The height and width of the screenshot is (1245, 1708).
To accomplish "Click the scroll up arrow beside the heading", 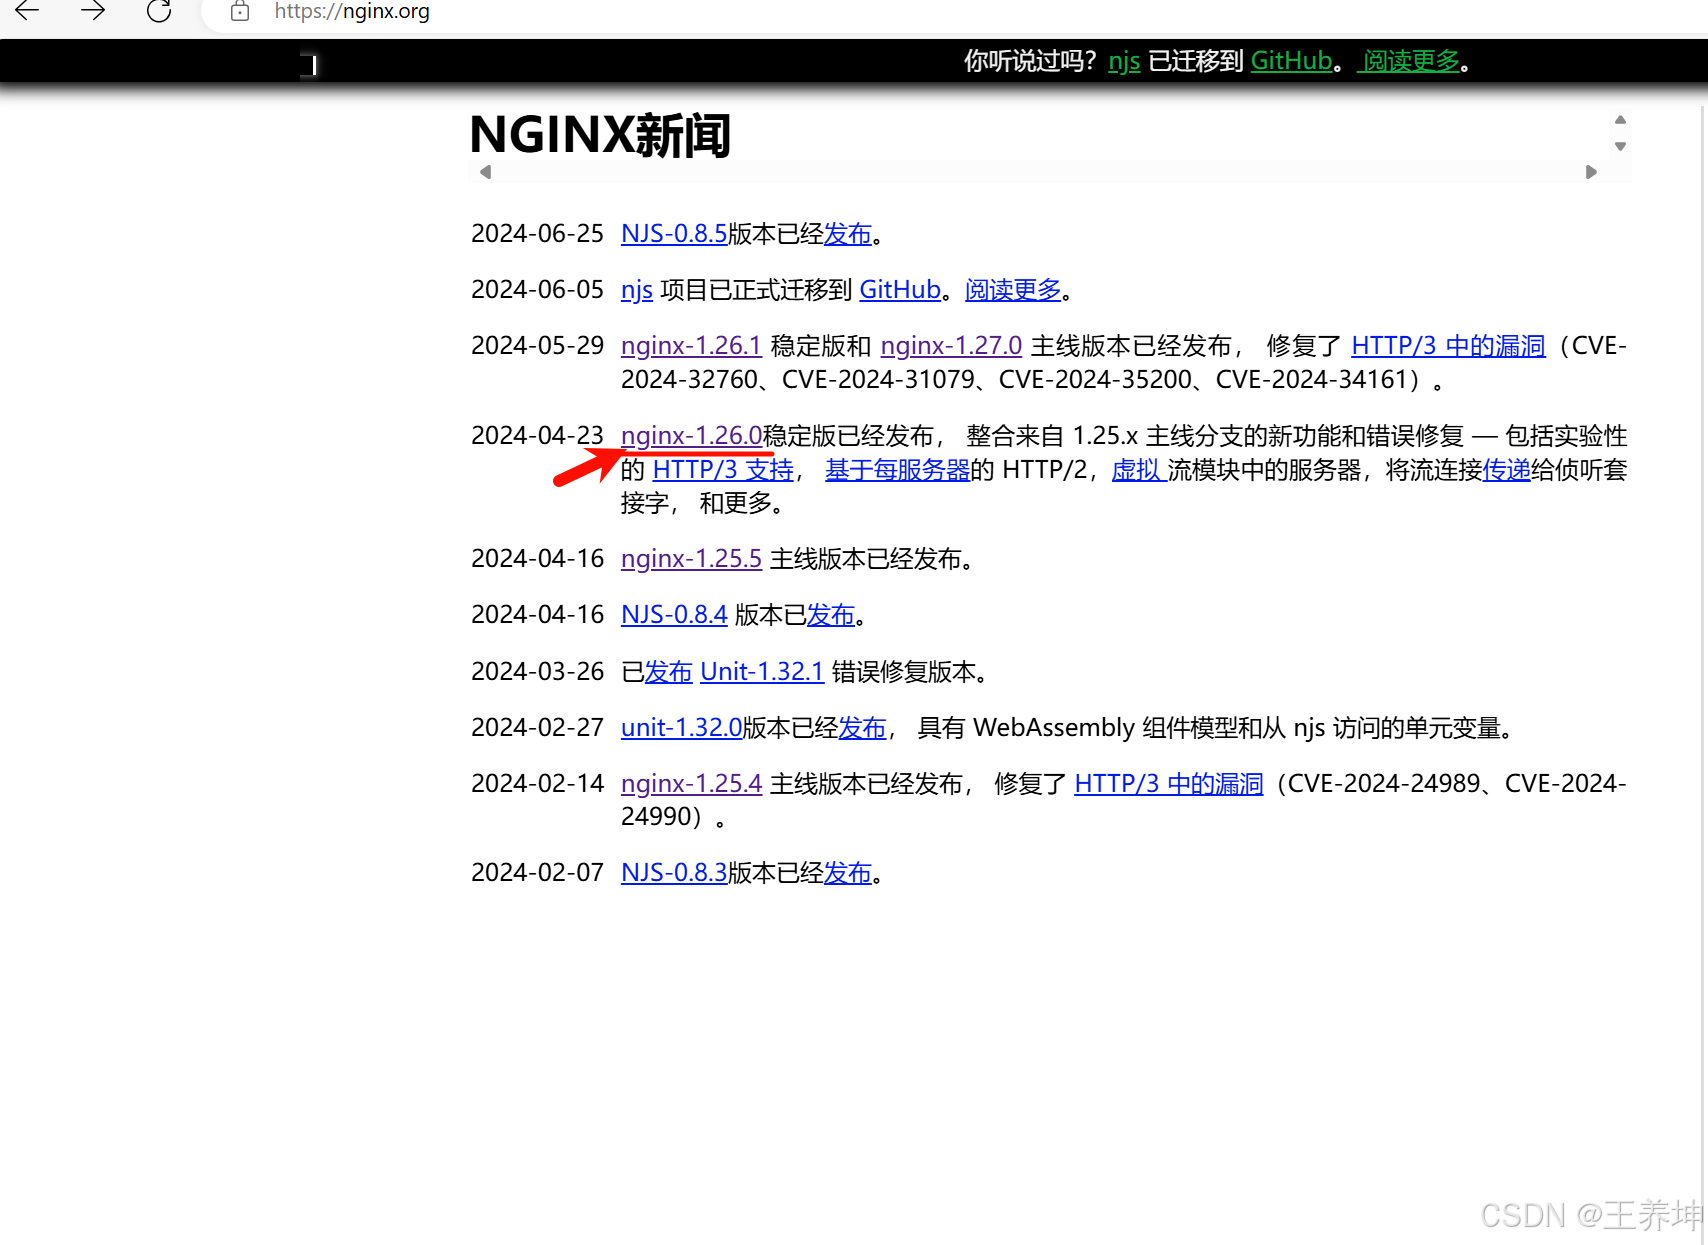I will click(1620, 120).
